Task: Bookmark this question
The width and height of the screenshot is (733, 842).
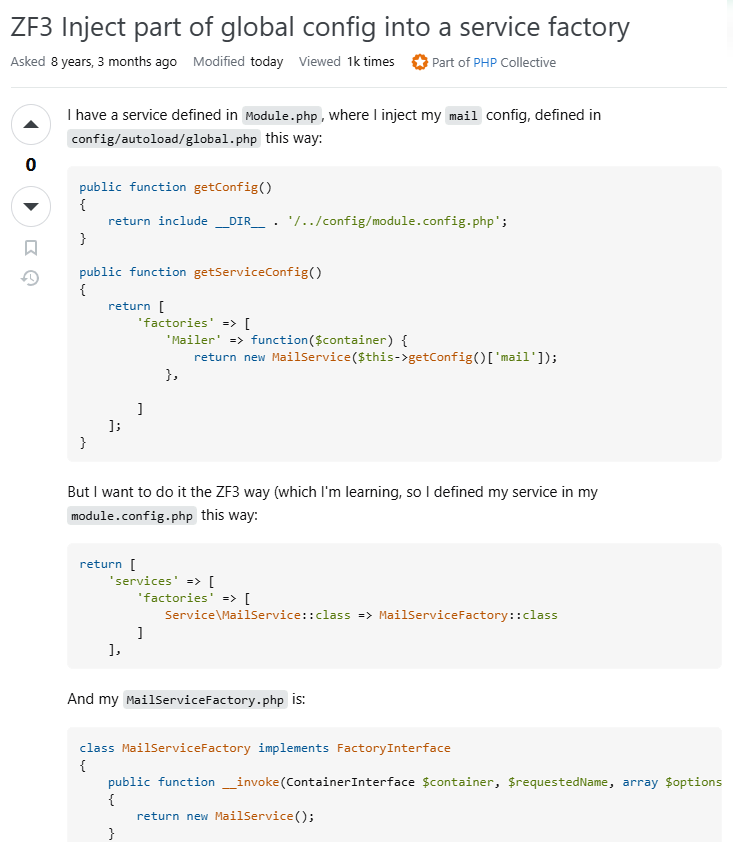Action: tap(31, 247)
